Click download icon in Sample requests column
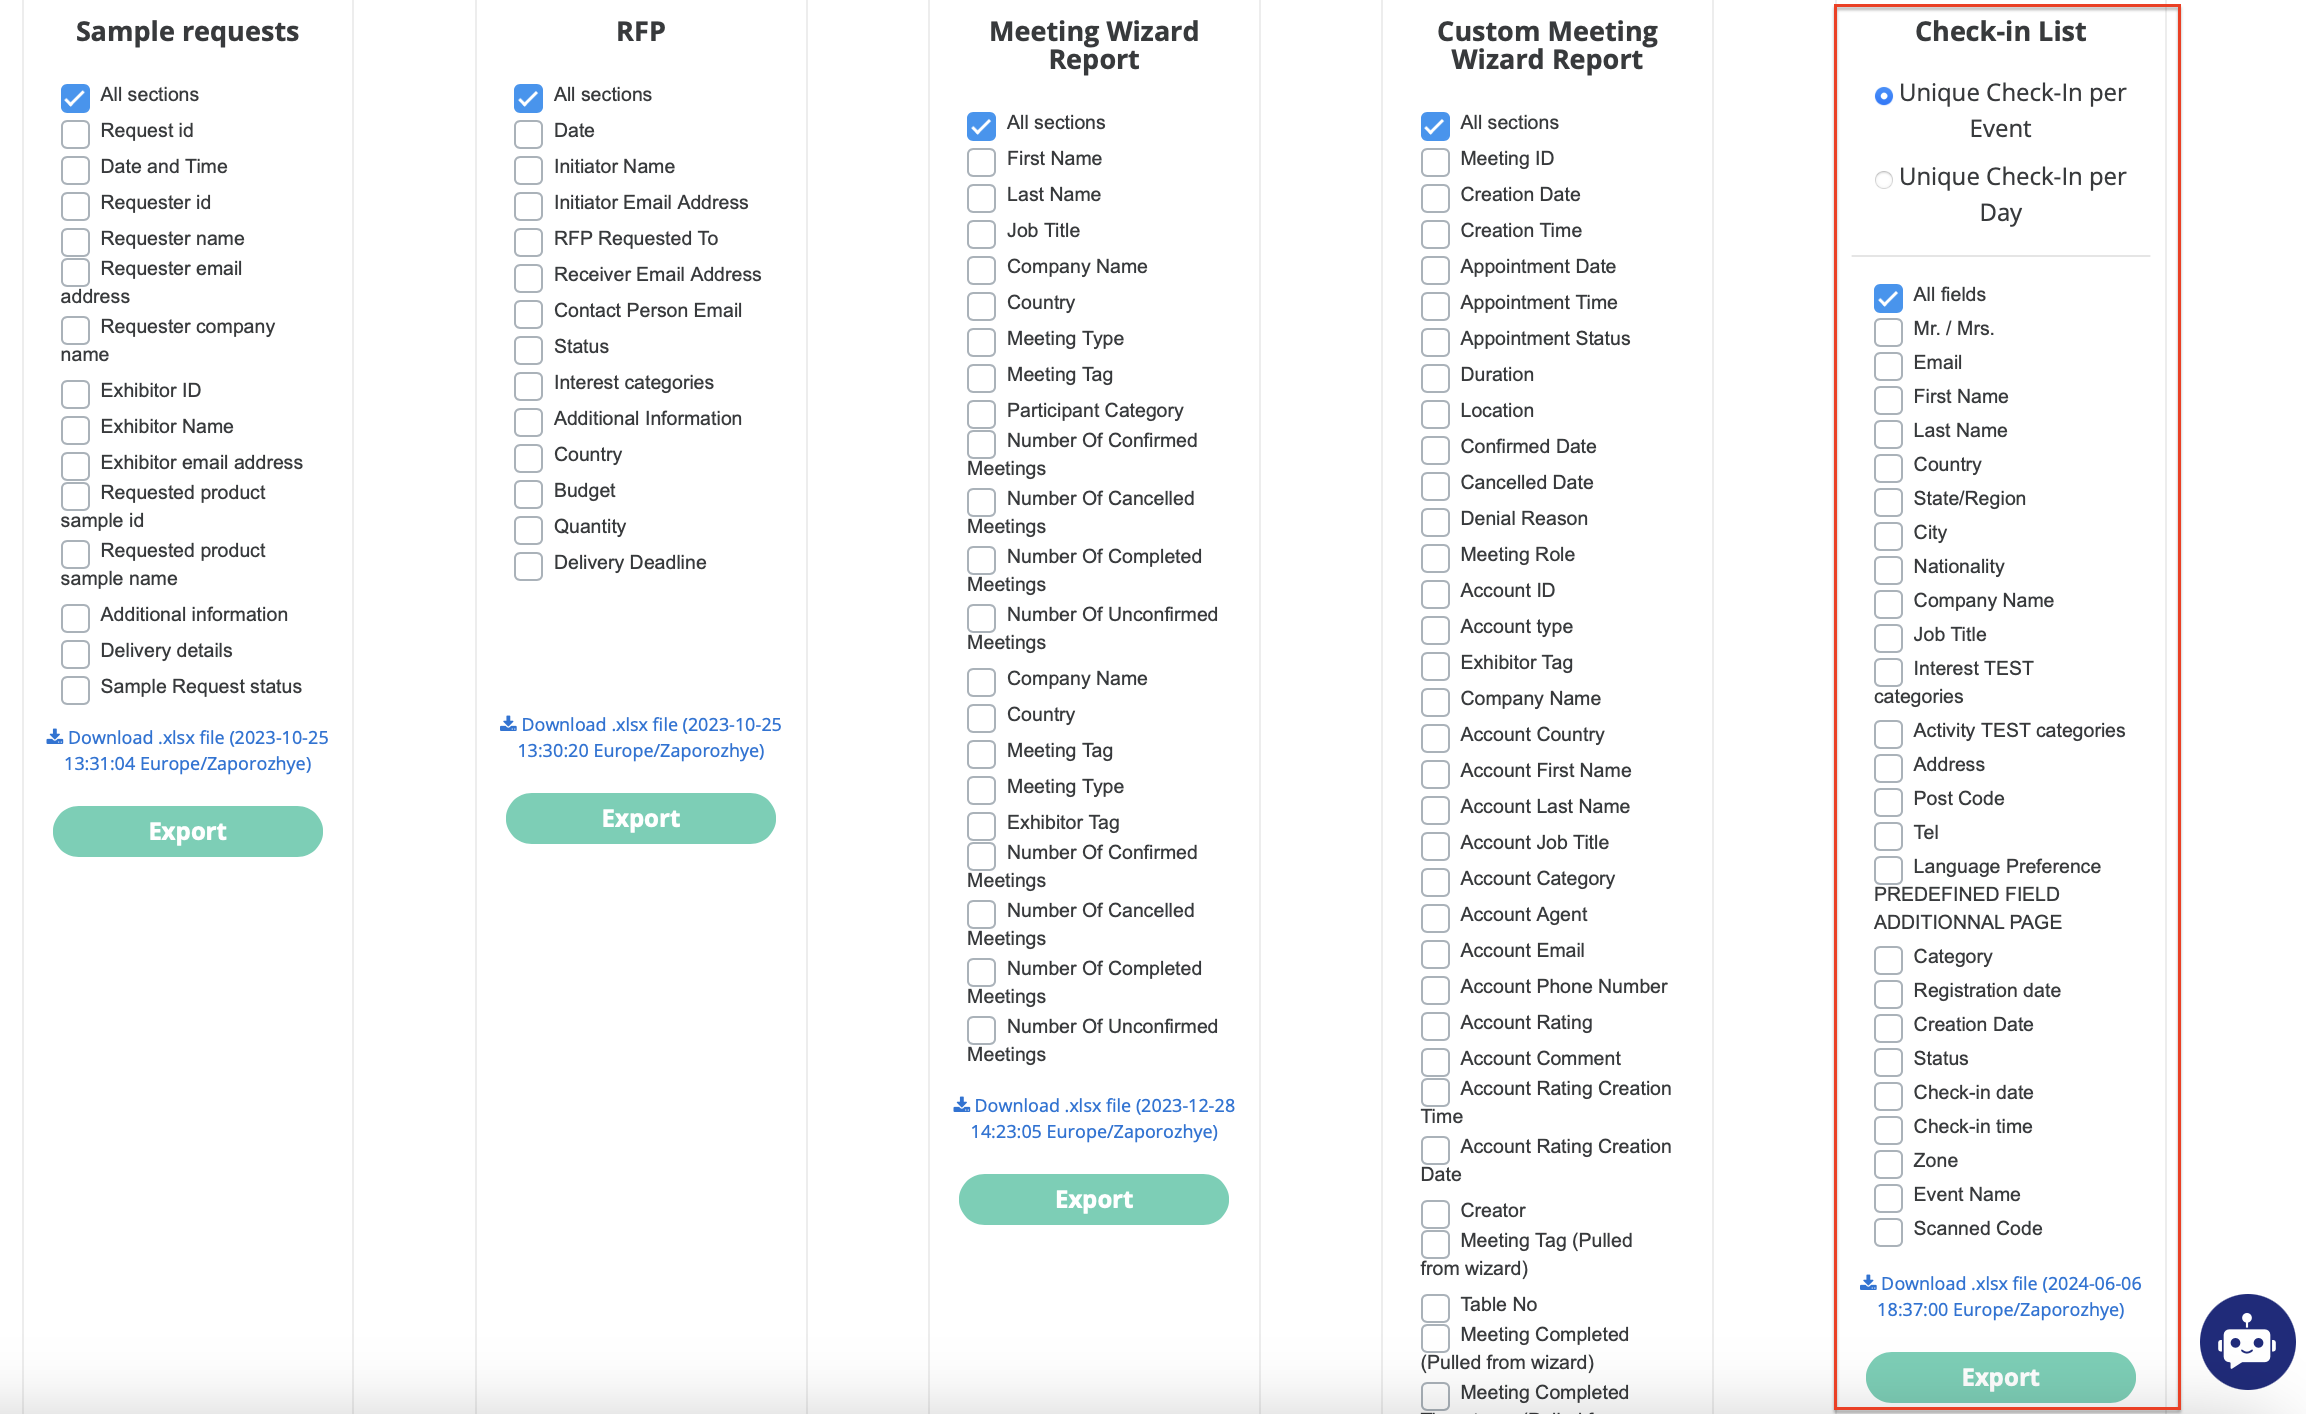This screenshot has width=2306, height=1414. coord(55,737)
